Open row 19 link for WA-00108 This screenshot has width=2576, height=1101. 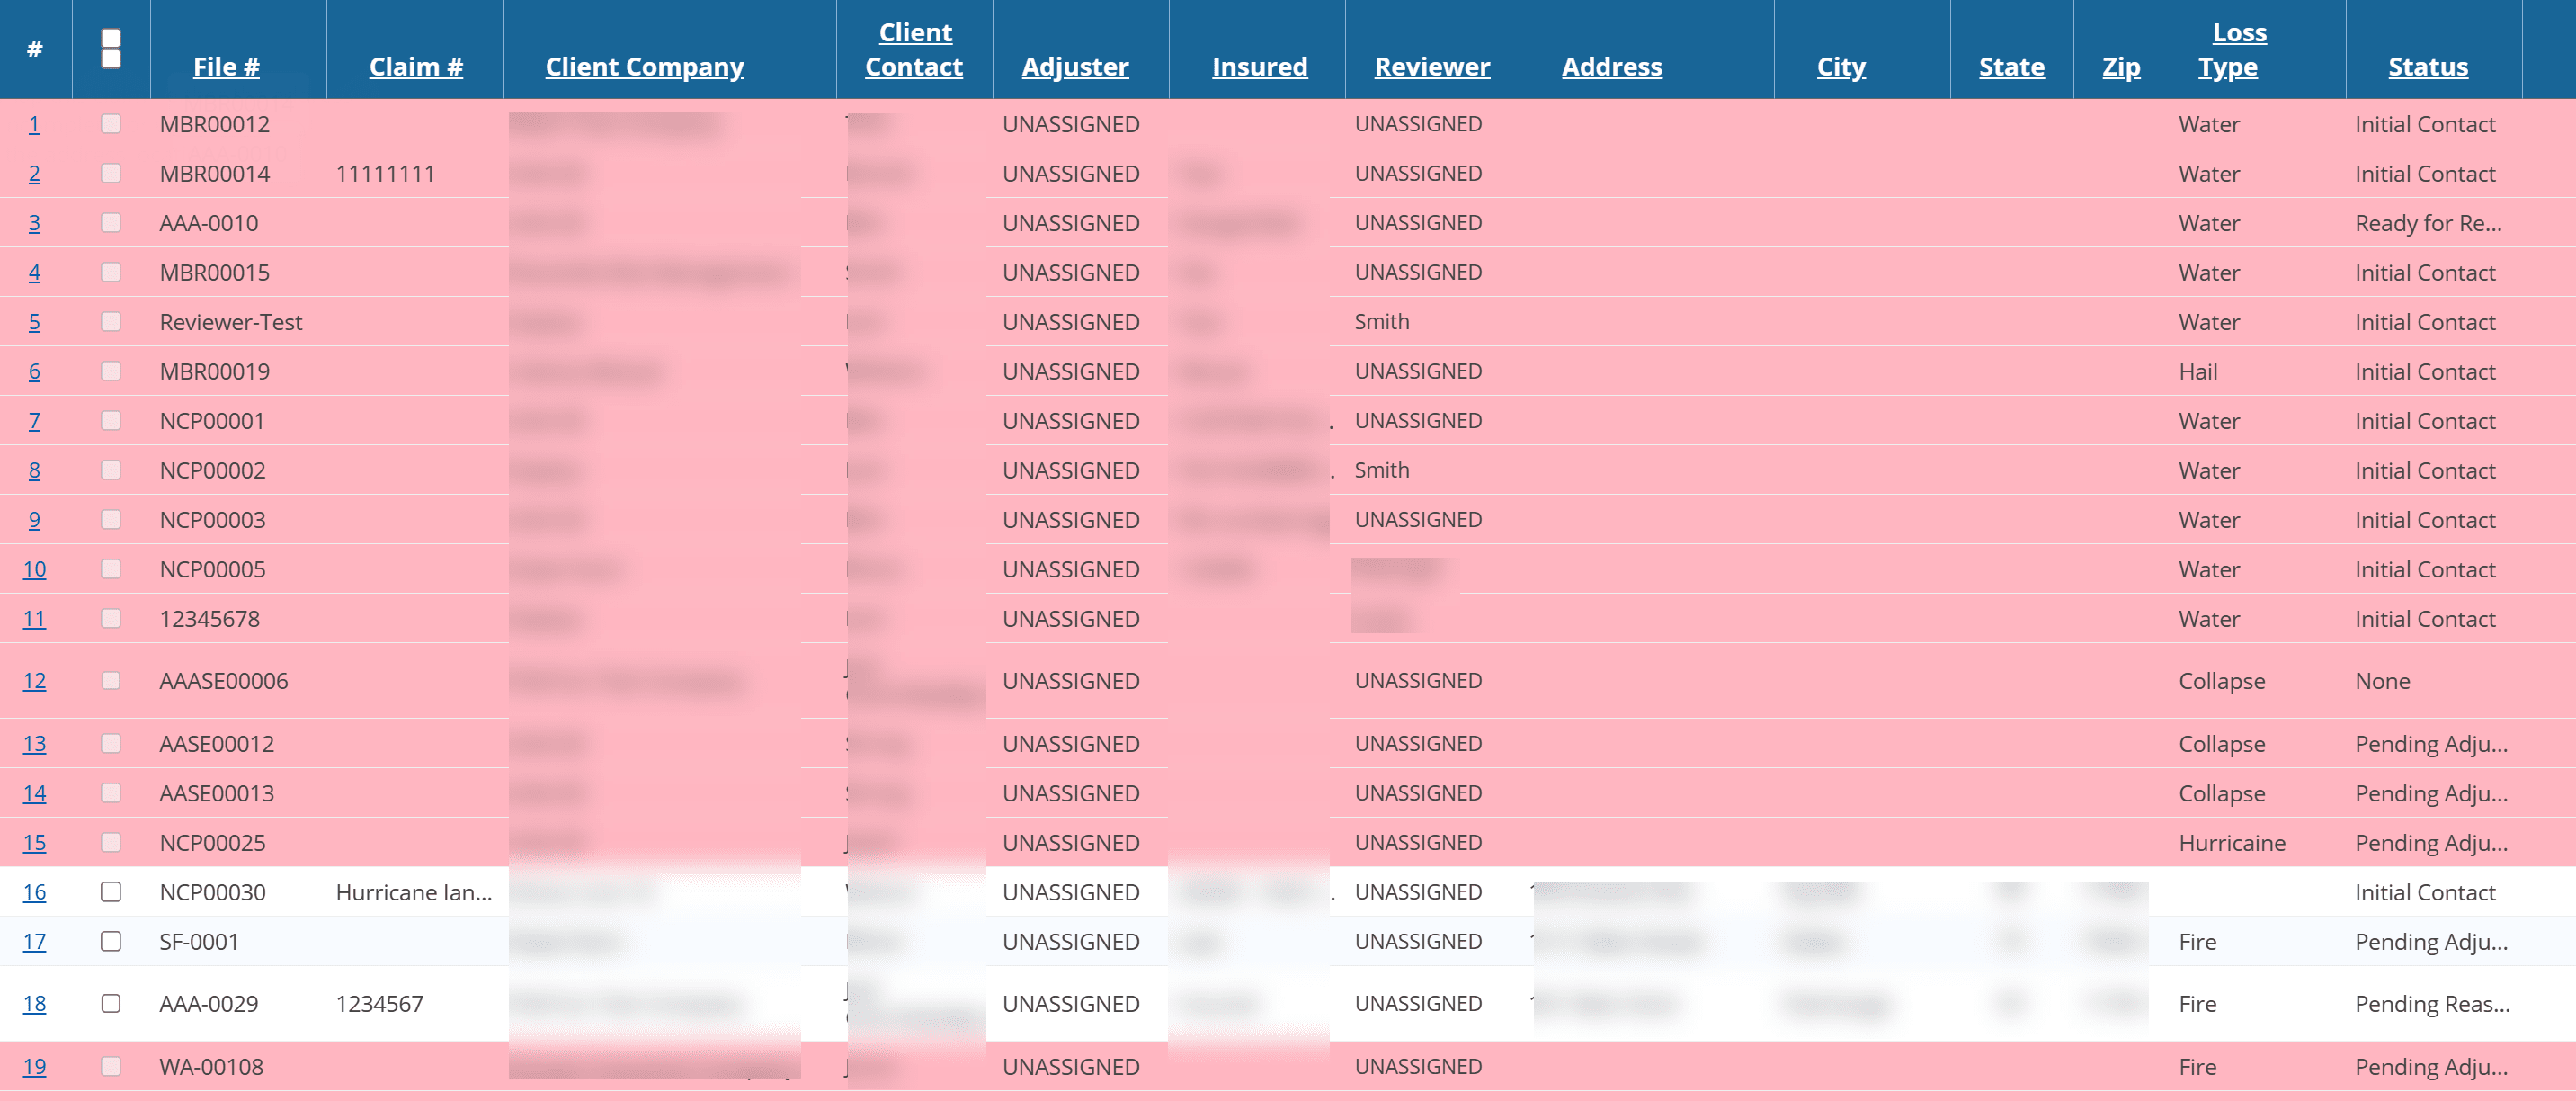coord(34,1066)
